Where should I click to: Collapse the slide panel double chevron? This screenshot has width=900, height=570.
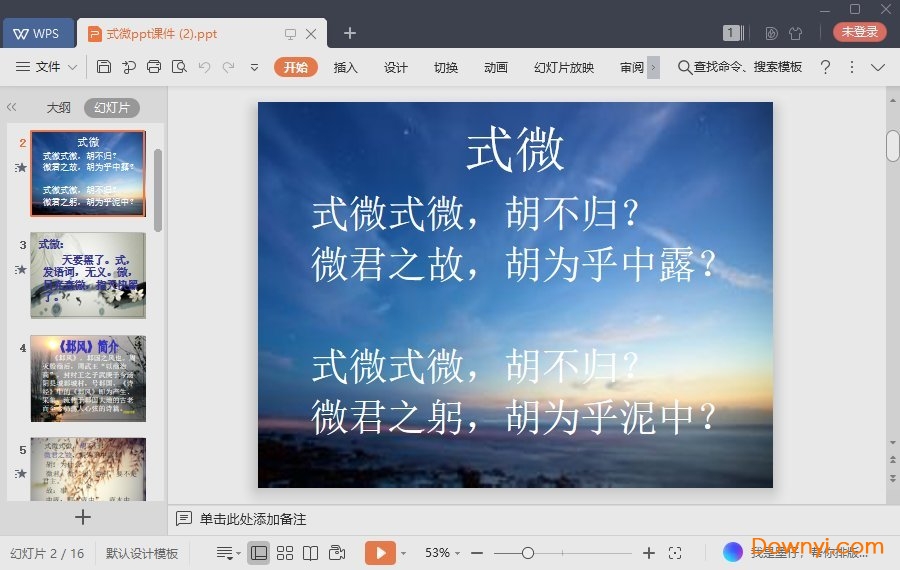11,107
